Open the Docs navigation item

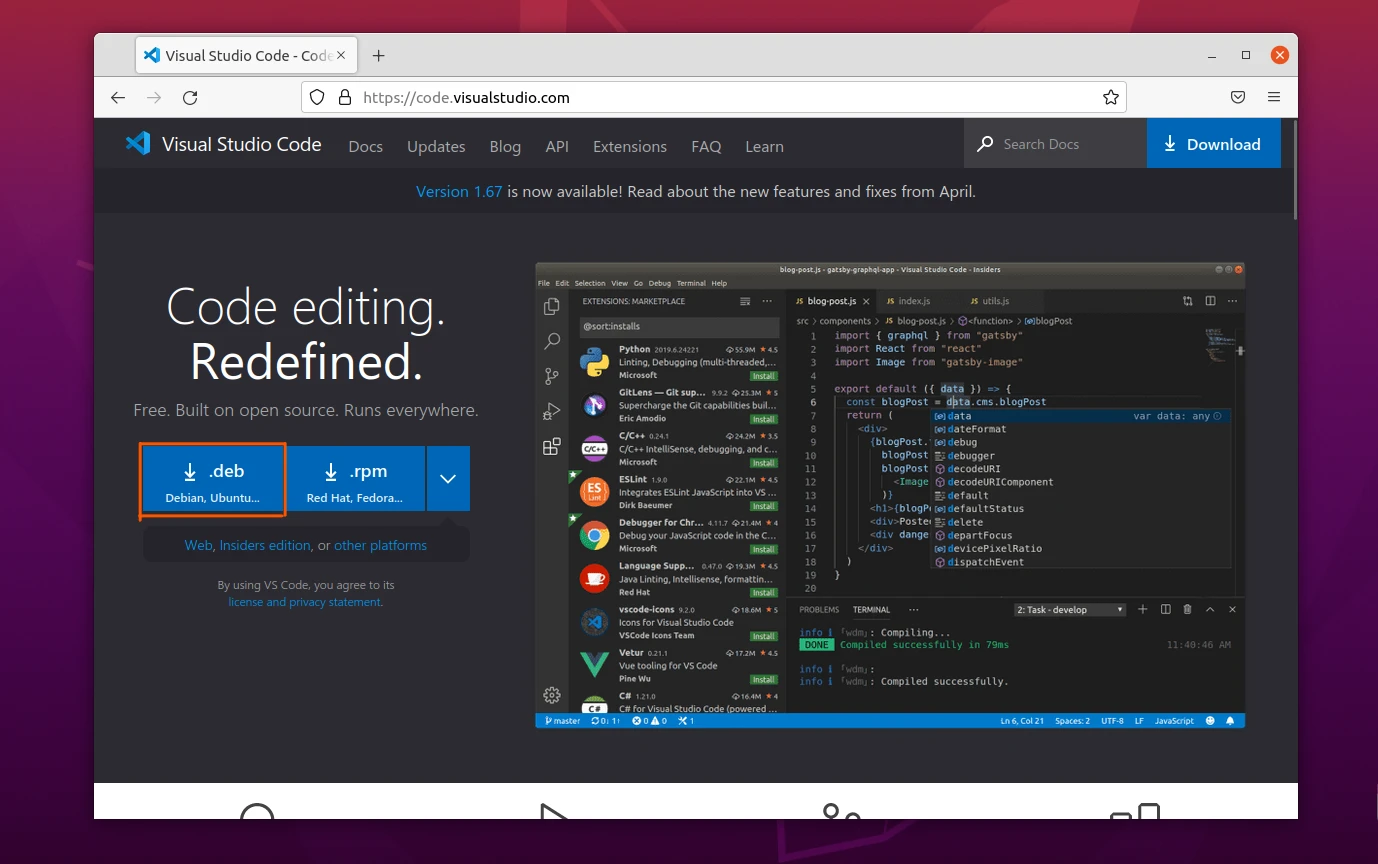[x=365, y=146]
